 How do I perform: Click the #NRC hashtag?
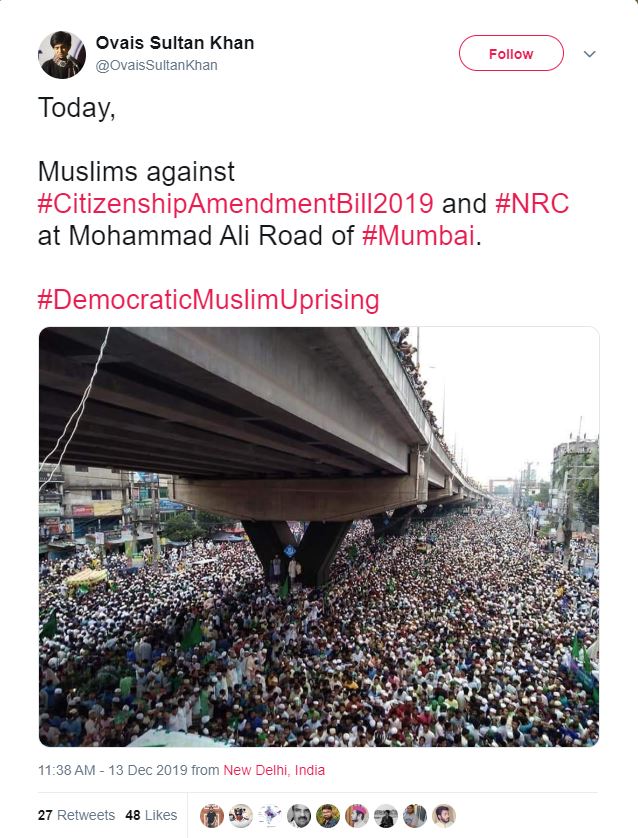pyautogui.click(x=532, y=204)
